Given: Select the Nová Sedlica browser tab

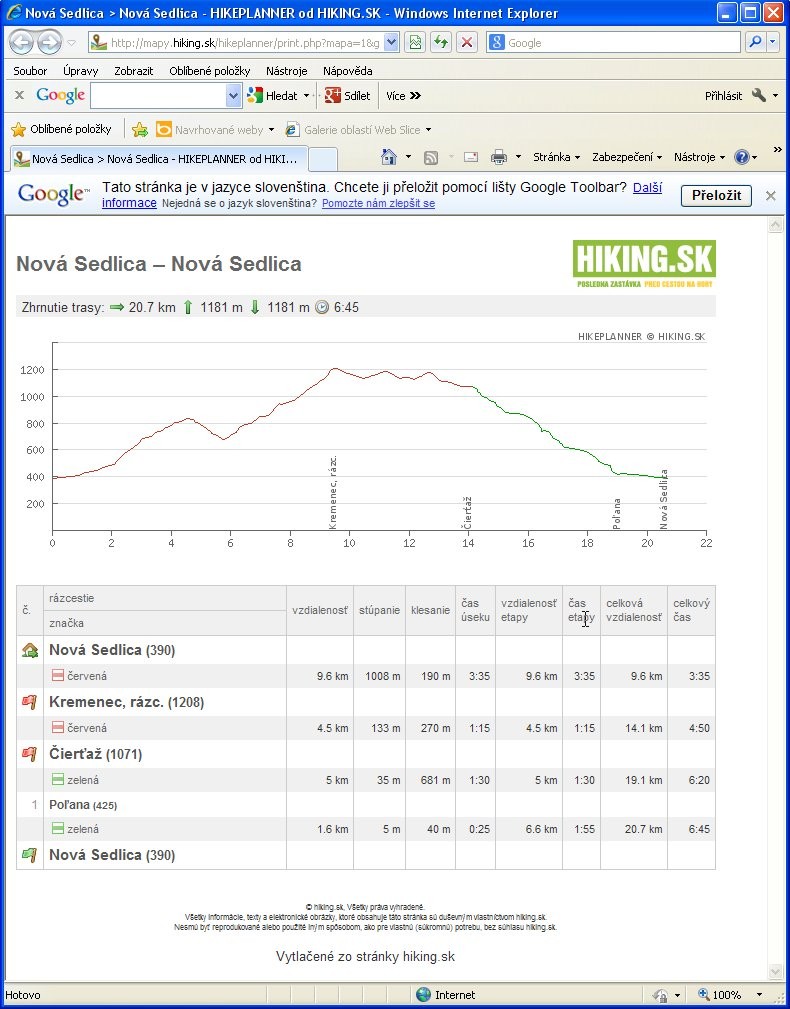Looking at the screenshot, I should (x=156, y=159).
